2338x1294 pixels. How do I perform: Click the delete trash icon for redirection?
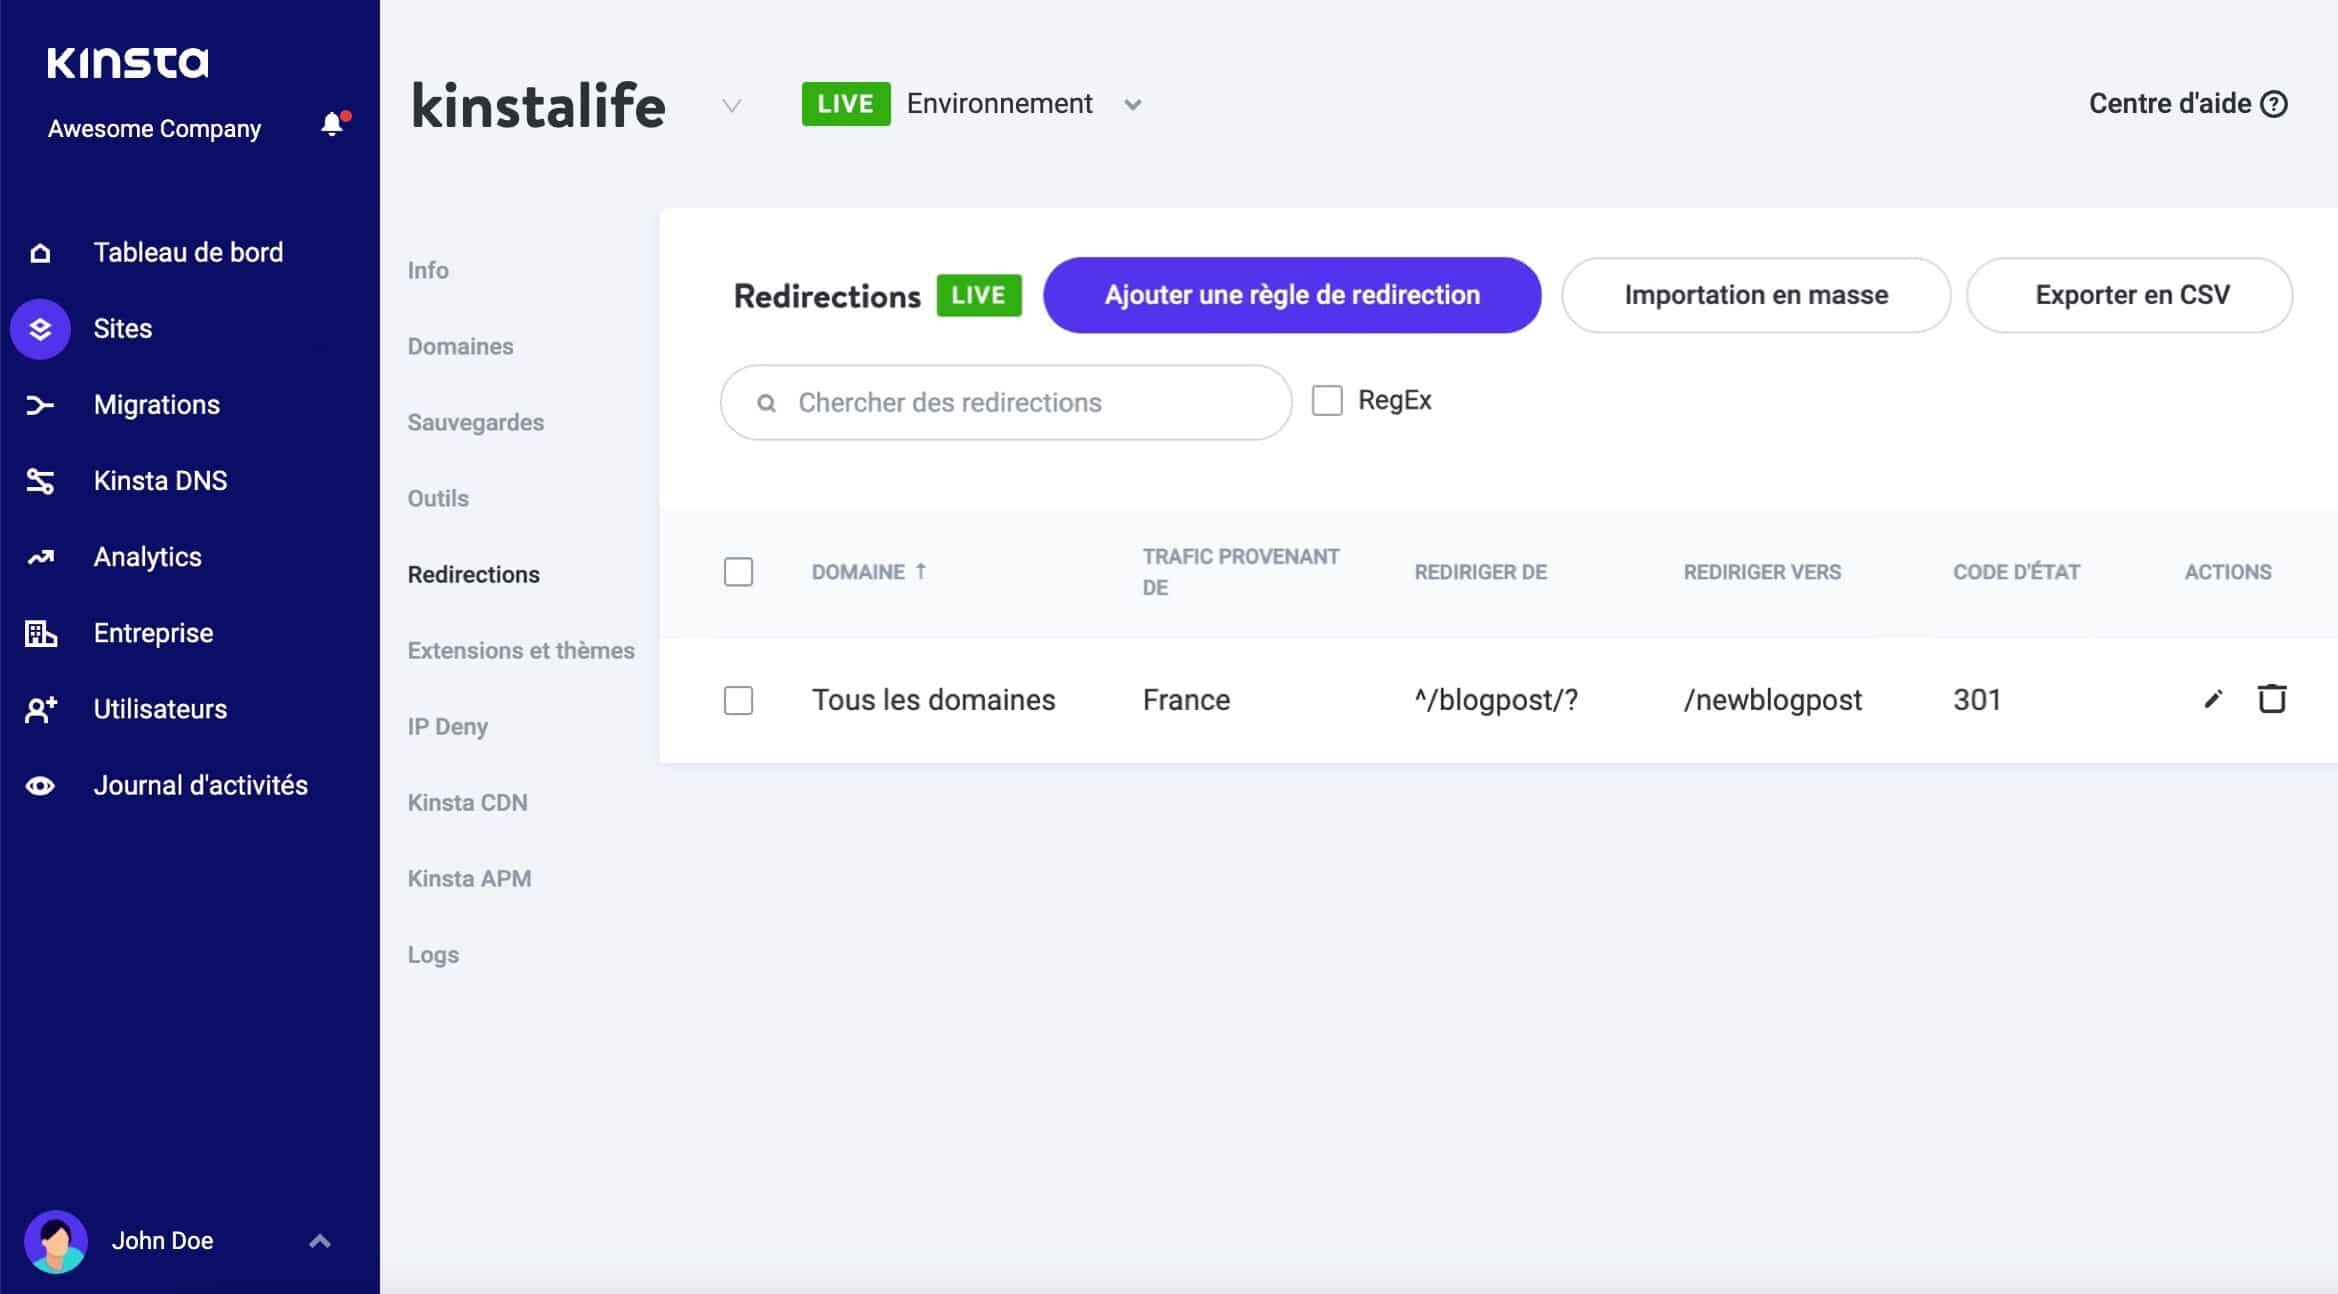(x=2271, y=698)
